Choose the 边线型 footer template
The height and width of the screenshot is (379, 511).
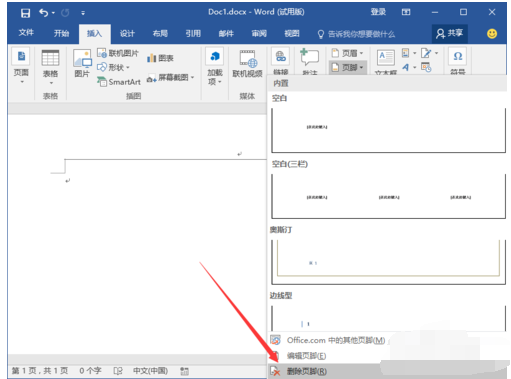[x=388, y=318]
